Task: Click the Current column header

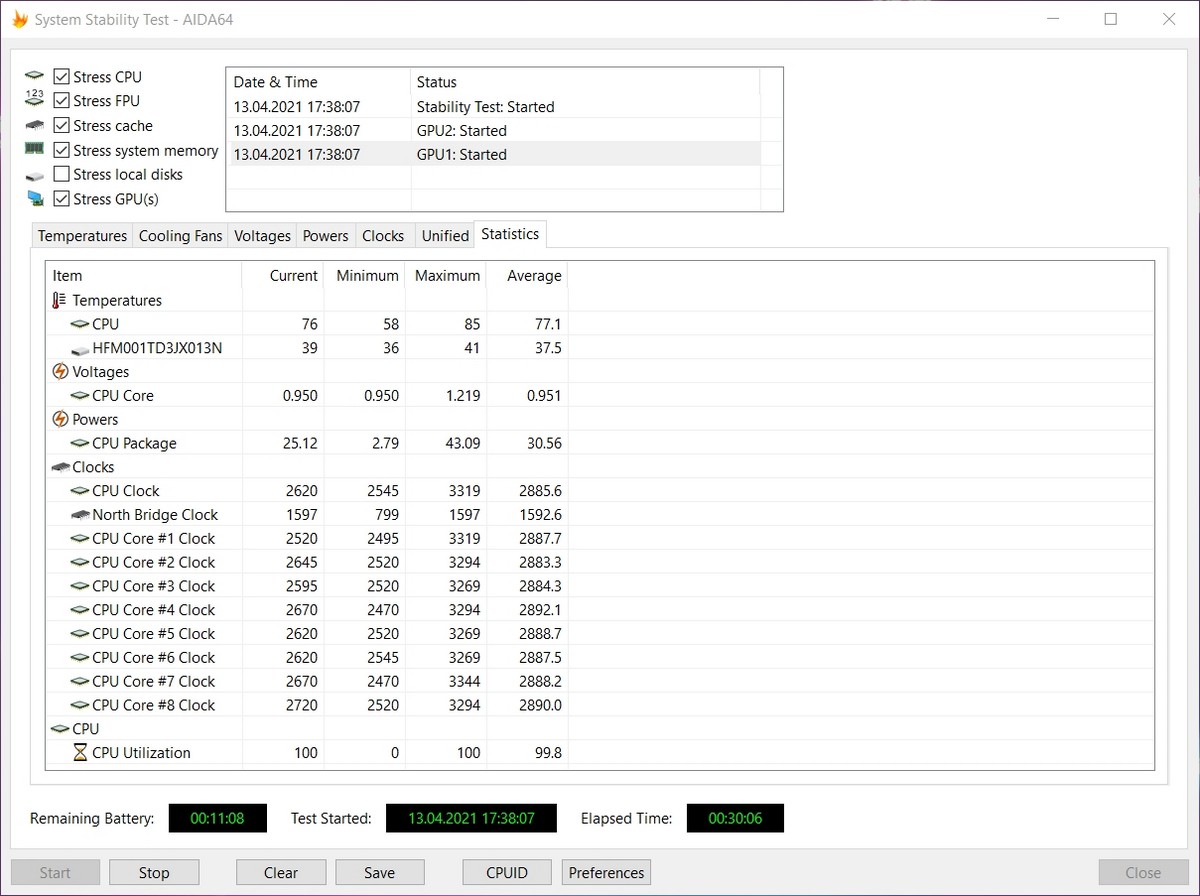Action: (x=283, y=276)
